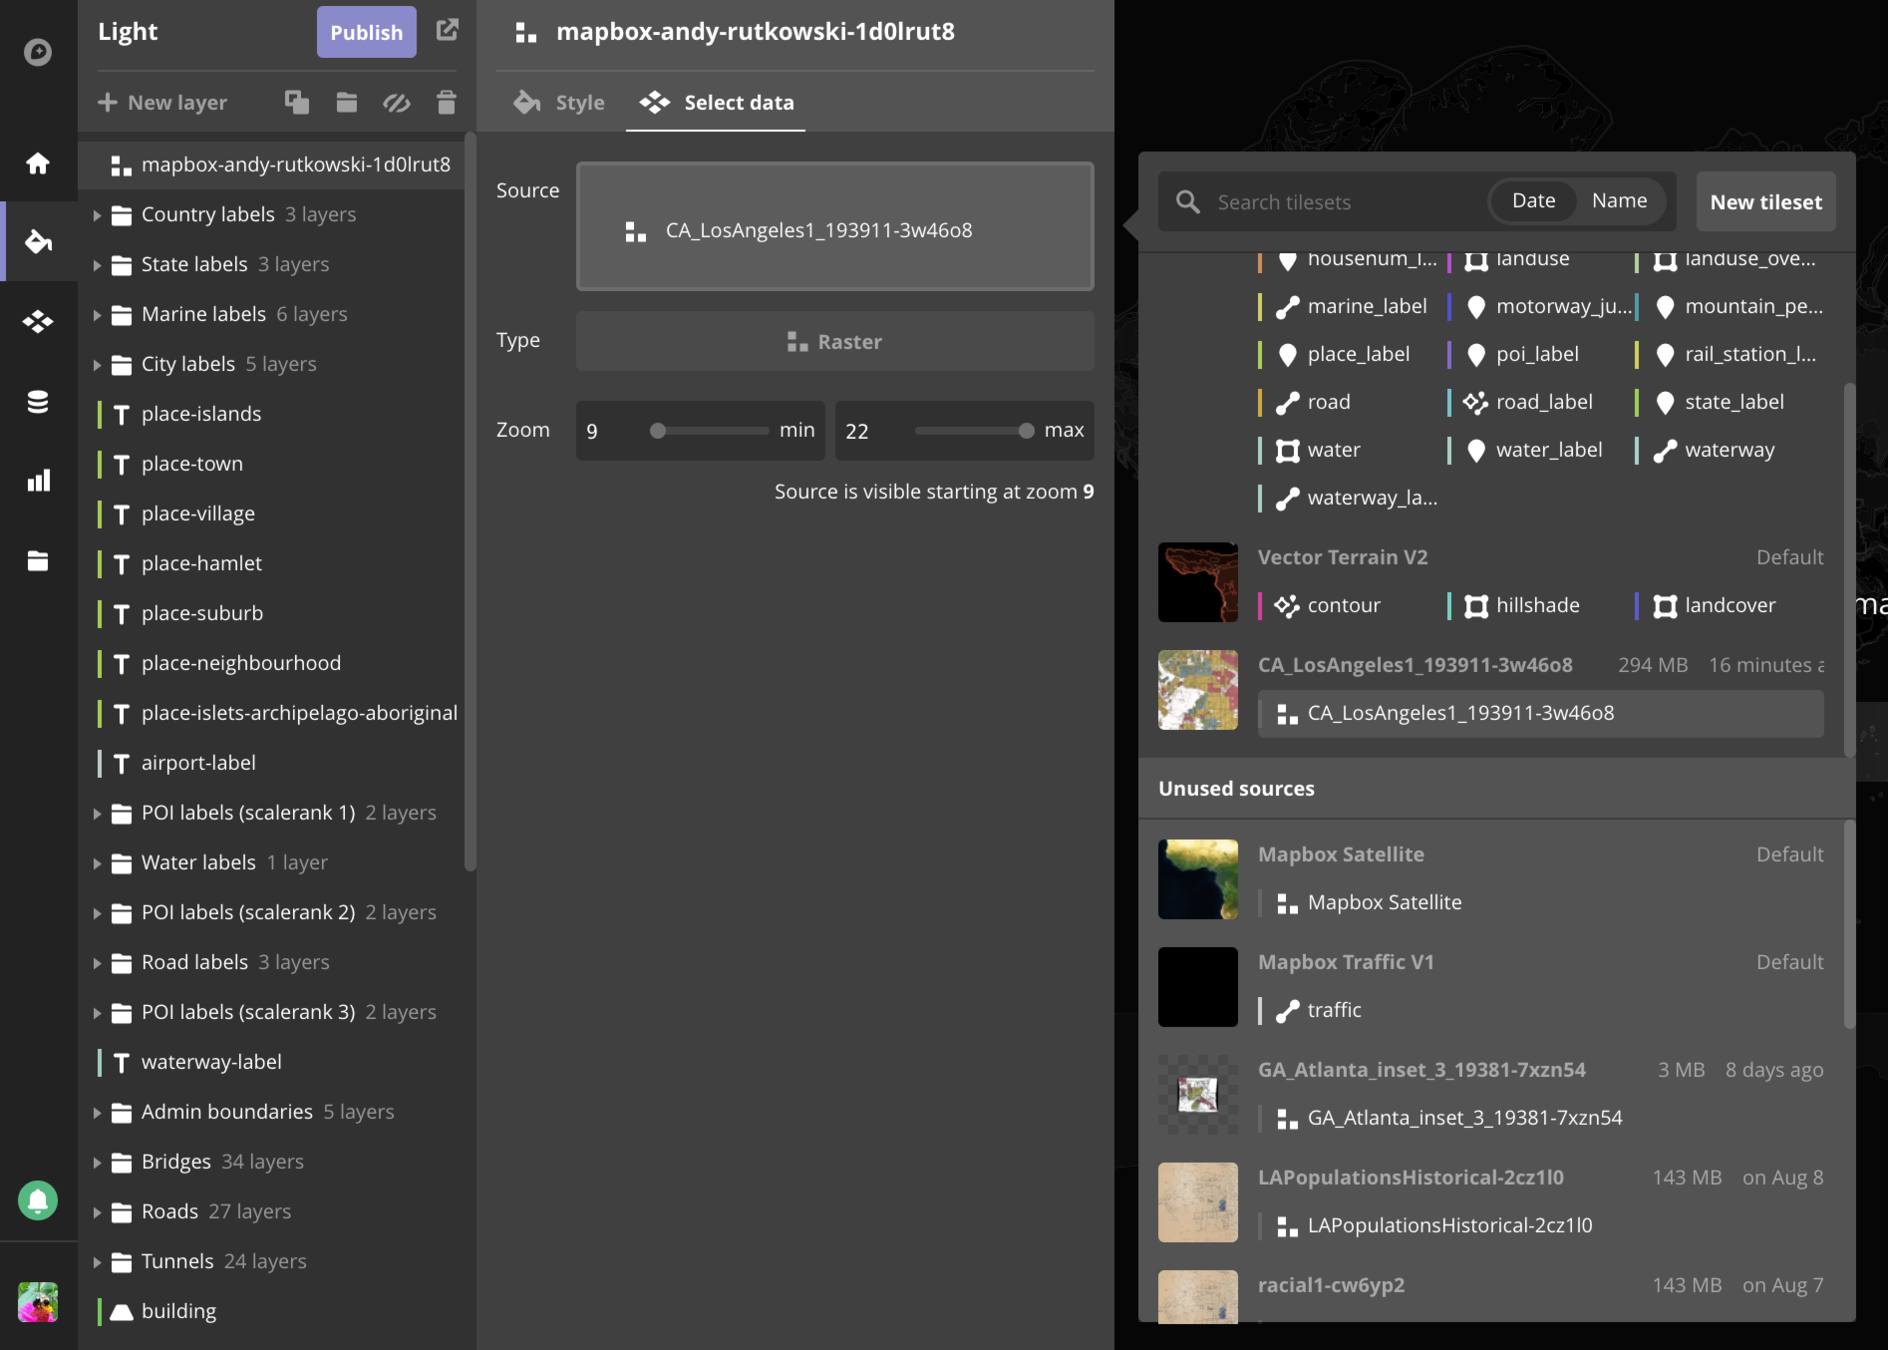Group layers into a folder
This screenshot has width=1888, height=1350.
tap(346, 102)
